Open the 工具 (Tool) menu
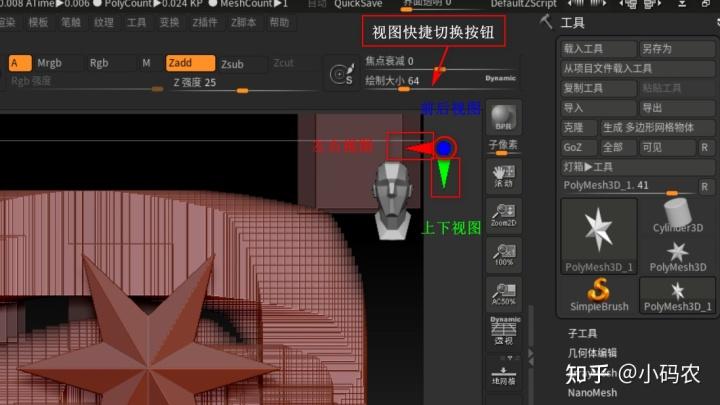This screenshot has width=720, height=405. (136, 22)
